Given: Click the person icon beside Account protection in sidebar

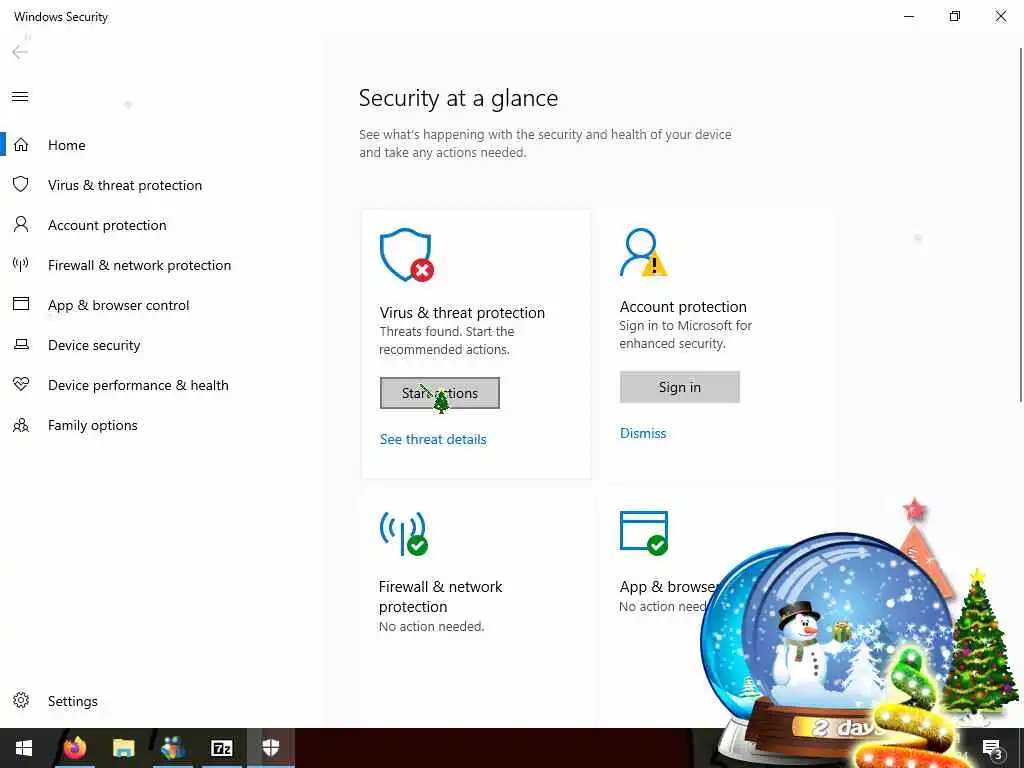Looking at the screenshot, I should point(21,225).
